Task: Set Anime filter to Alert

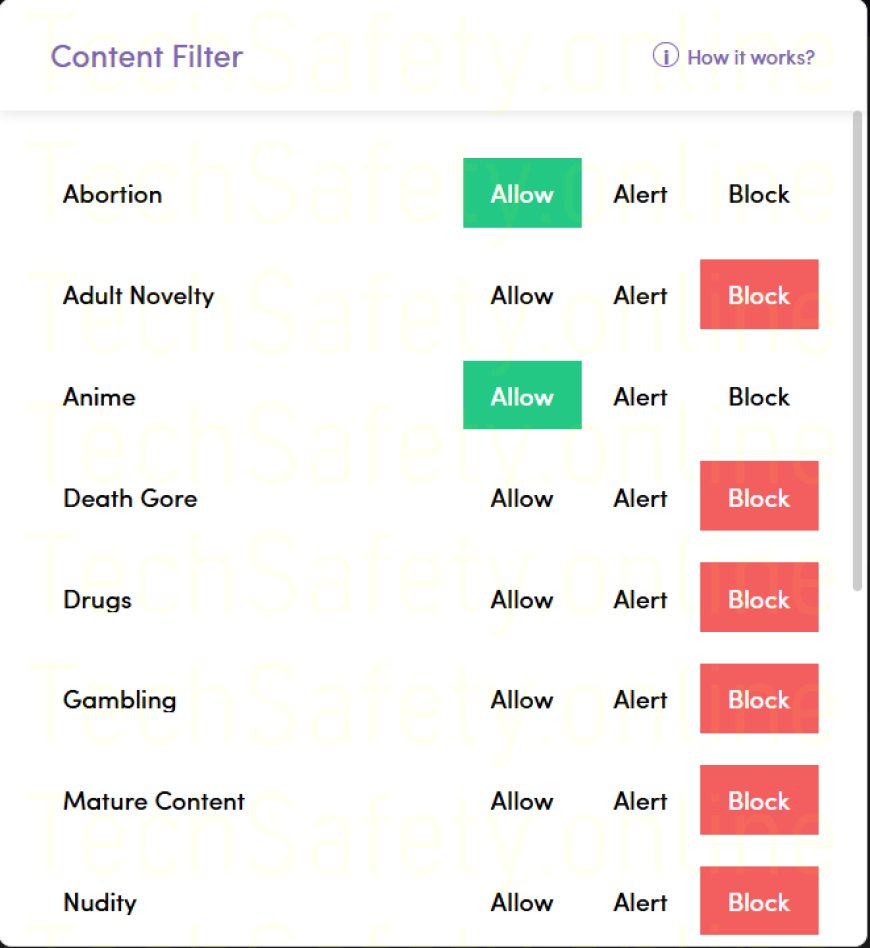Action: pos(640,397)
